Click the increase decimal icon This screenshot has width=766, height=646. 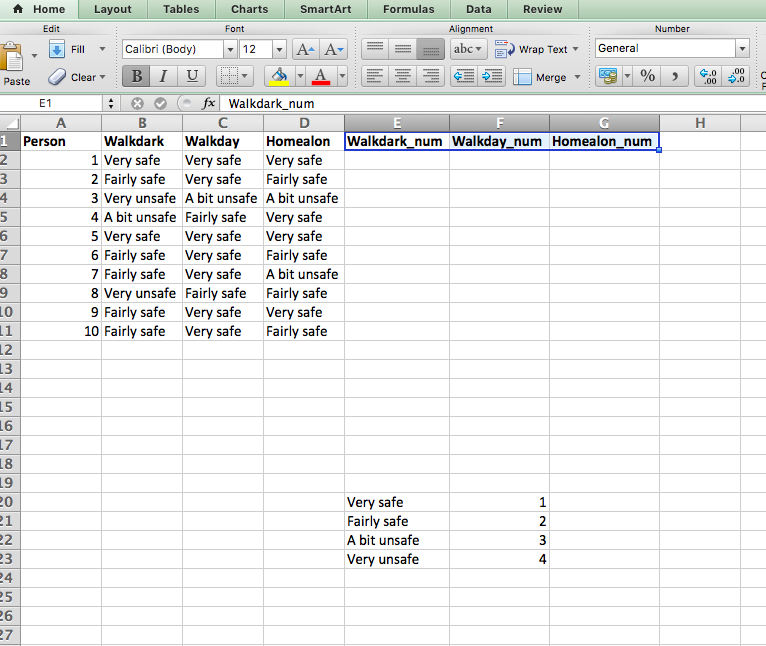click(708, 76)
